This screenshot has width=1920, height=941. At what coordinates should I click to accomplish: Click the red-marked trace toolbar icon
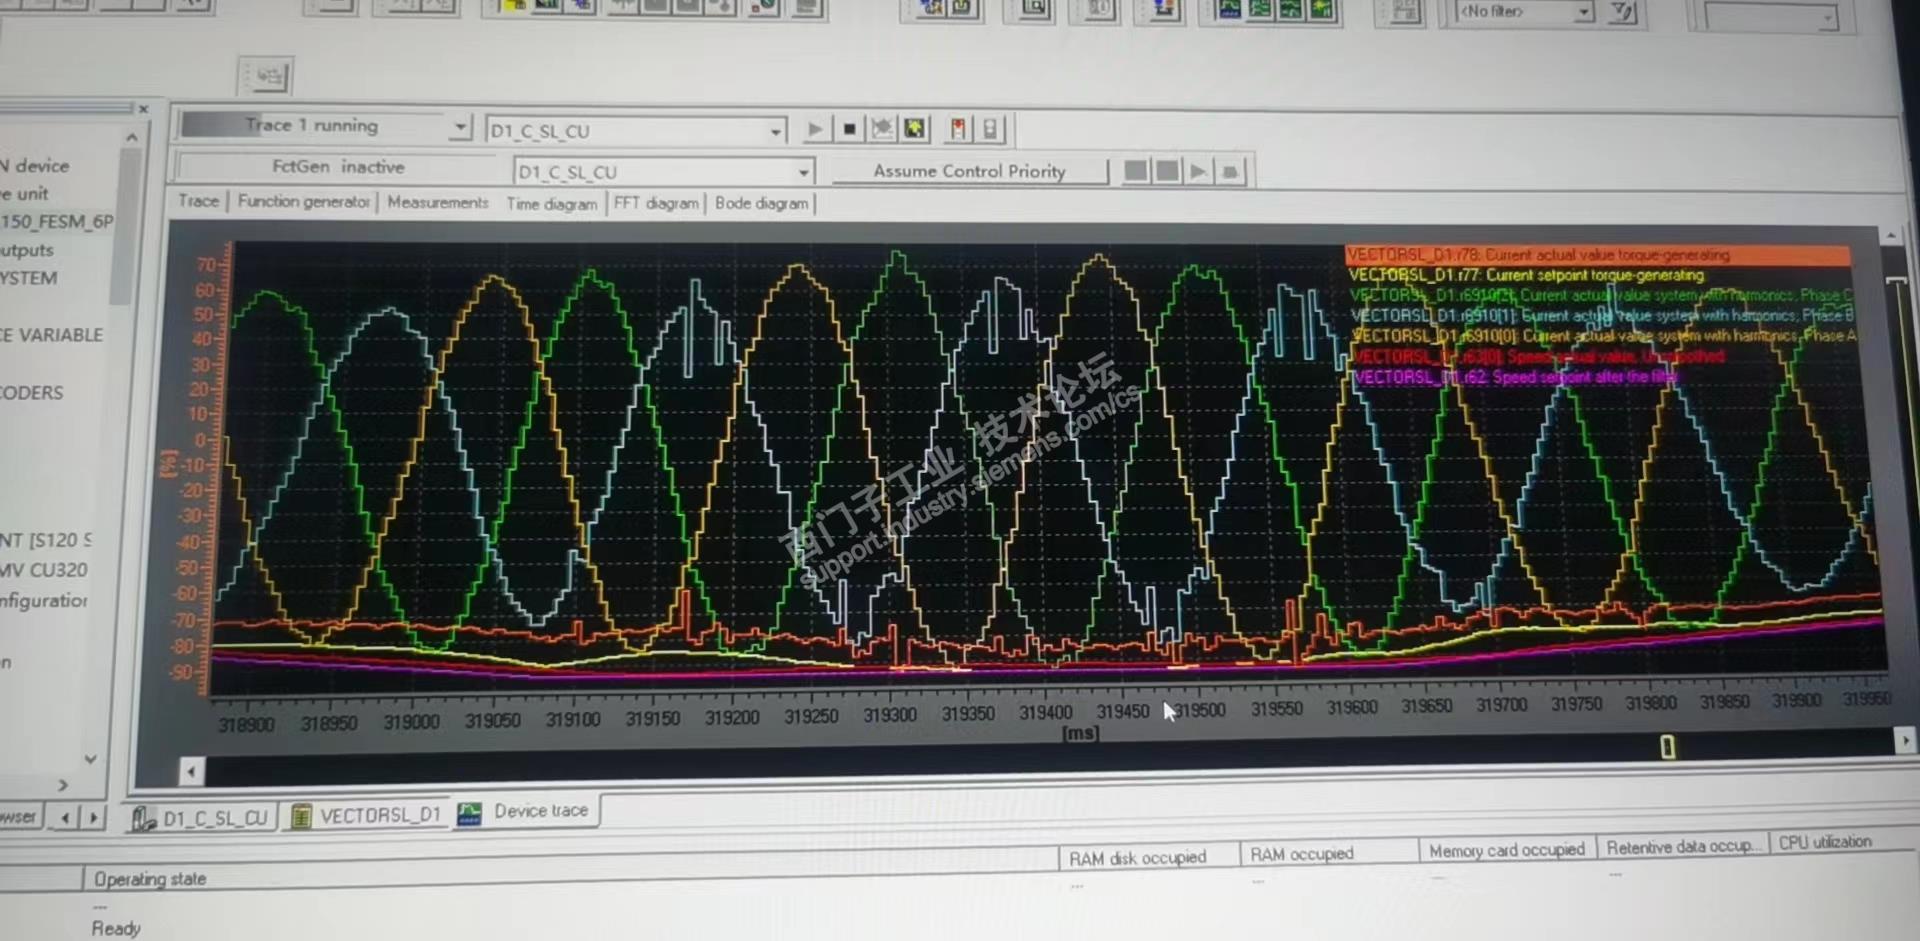(958, 129)
